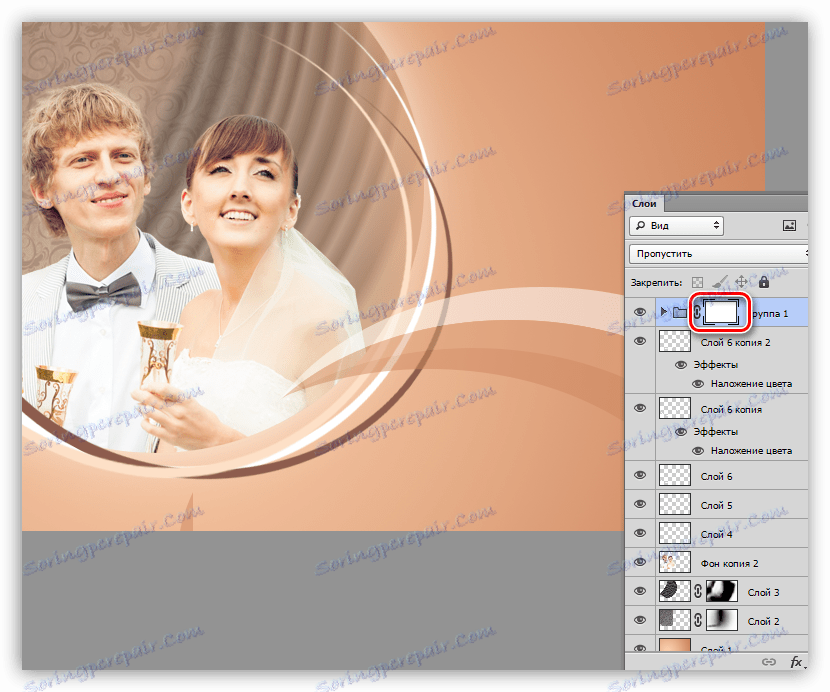Image resolution: width=830 pixels, height=692 pixels.
Task: Select the mask thumbnail of Слой 2
Action: (x=721, y=619)
